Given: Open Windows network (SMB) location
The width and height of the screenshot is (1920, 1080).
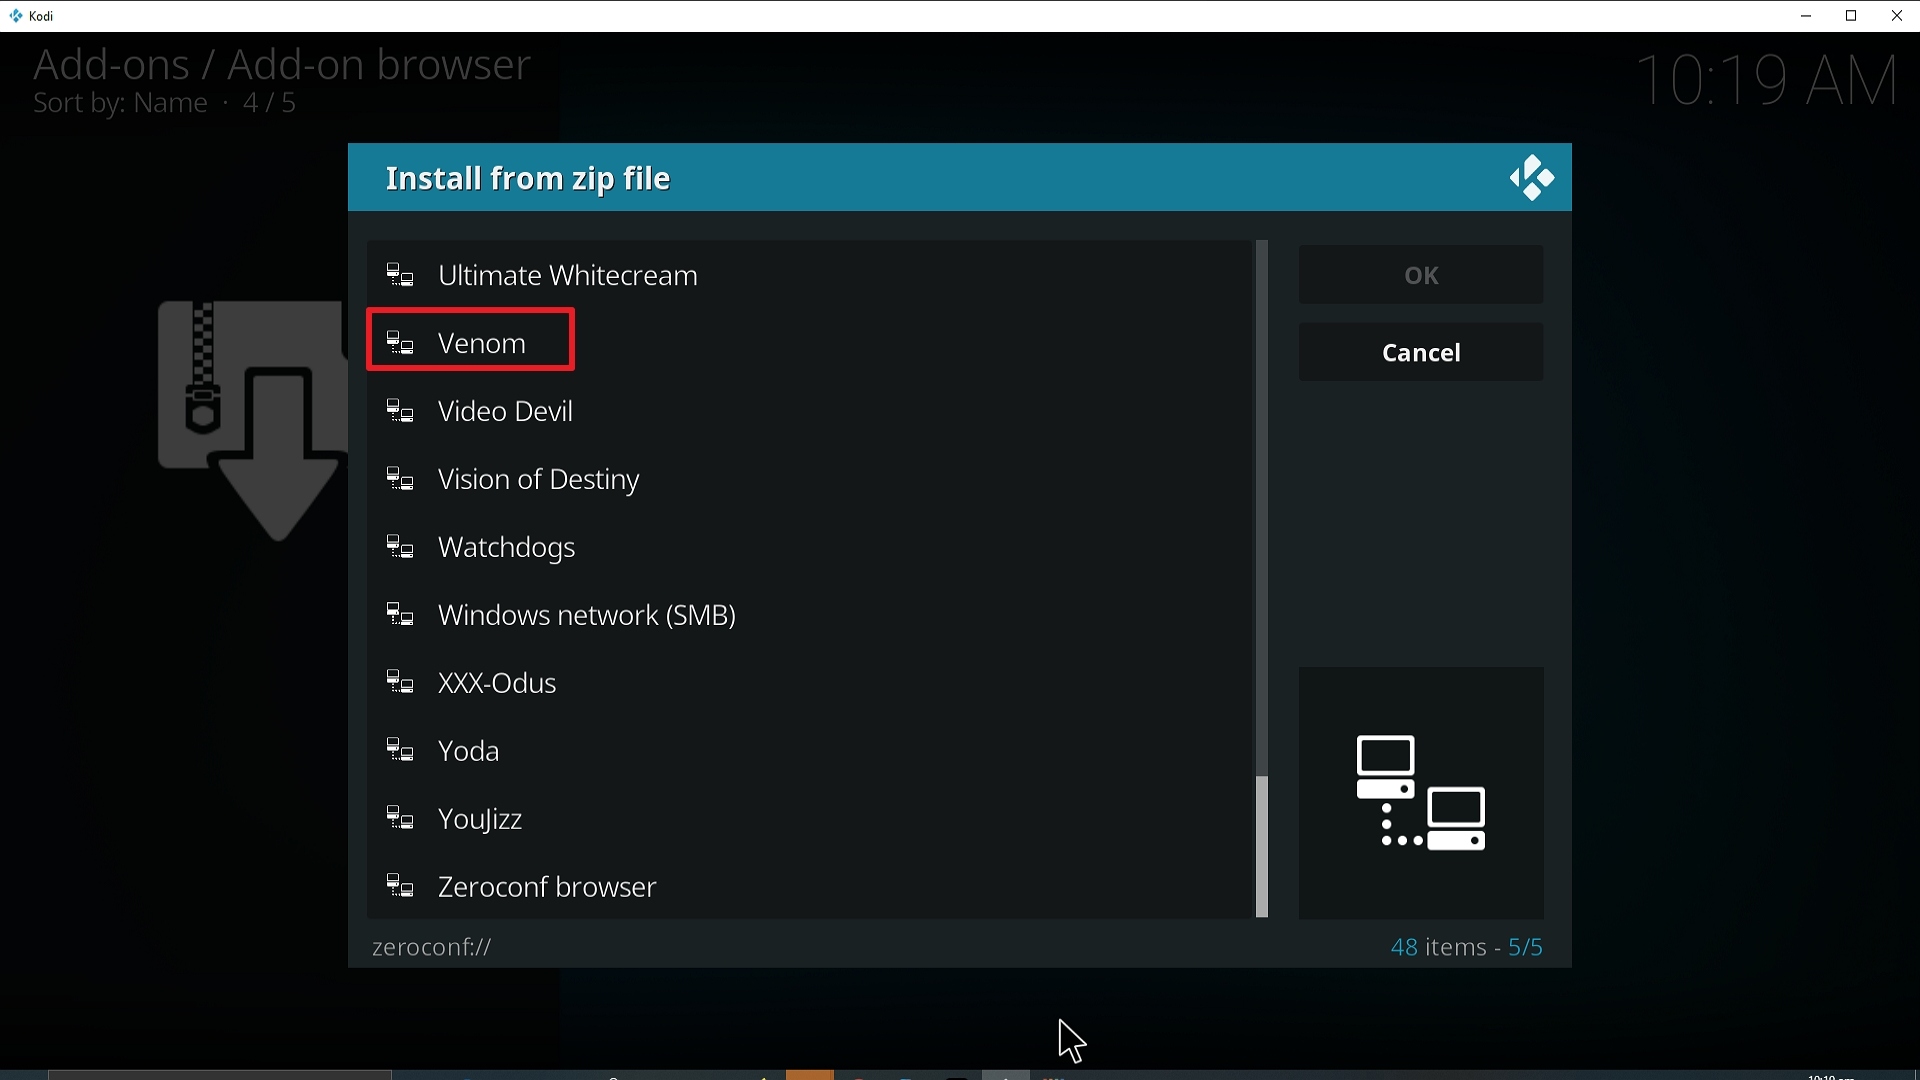Looking at the screenshot, I should (809, 616).
